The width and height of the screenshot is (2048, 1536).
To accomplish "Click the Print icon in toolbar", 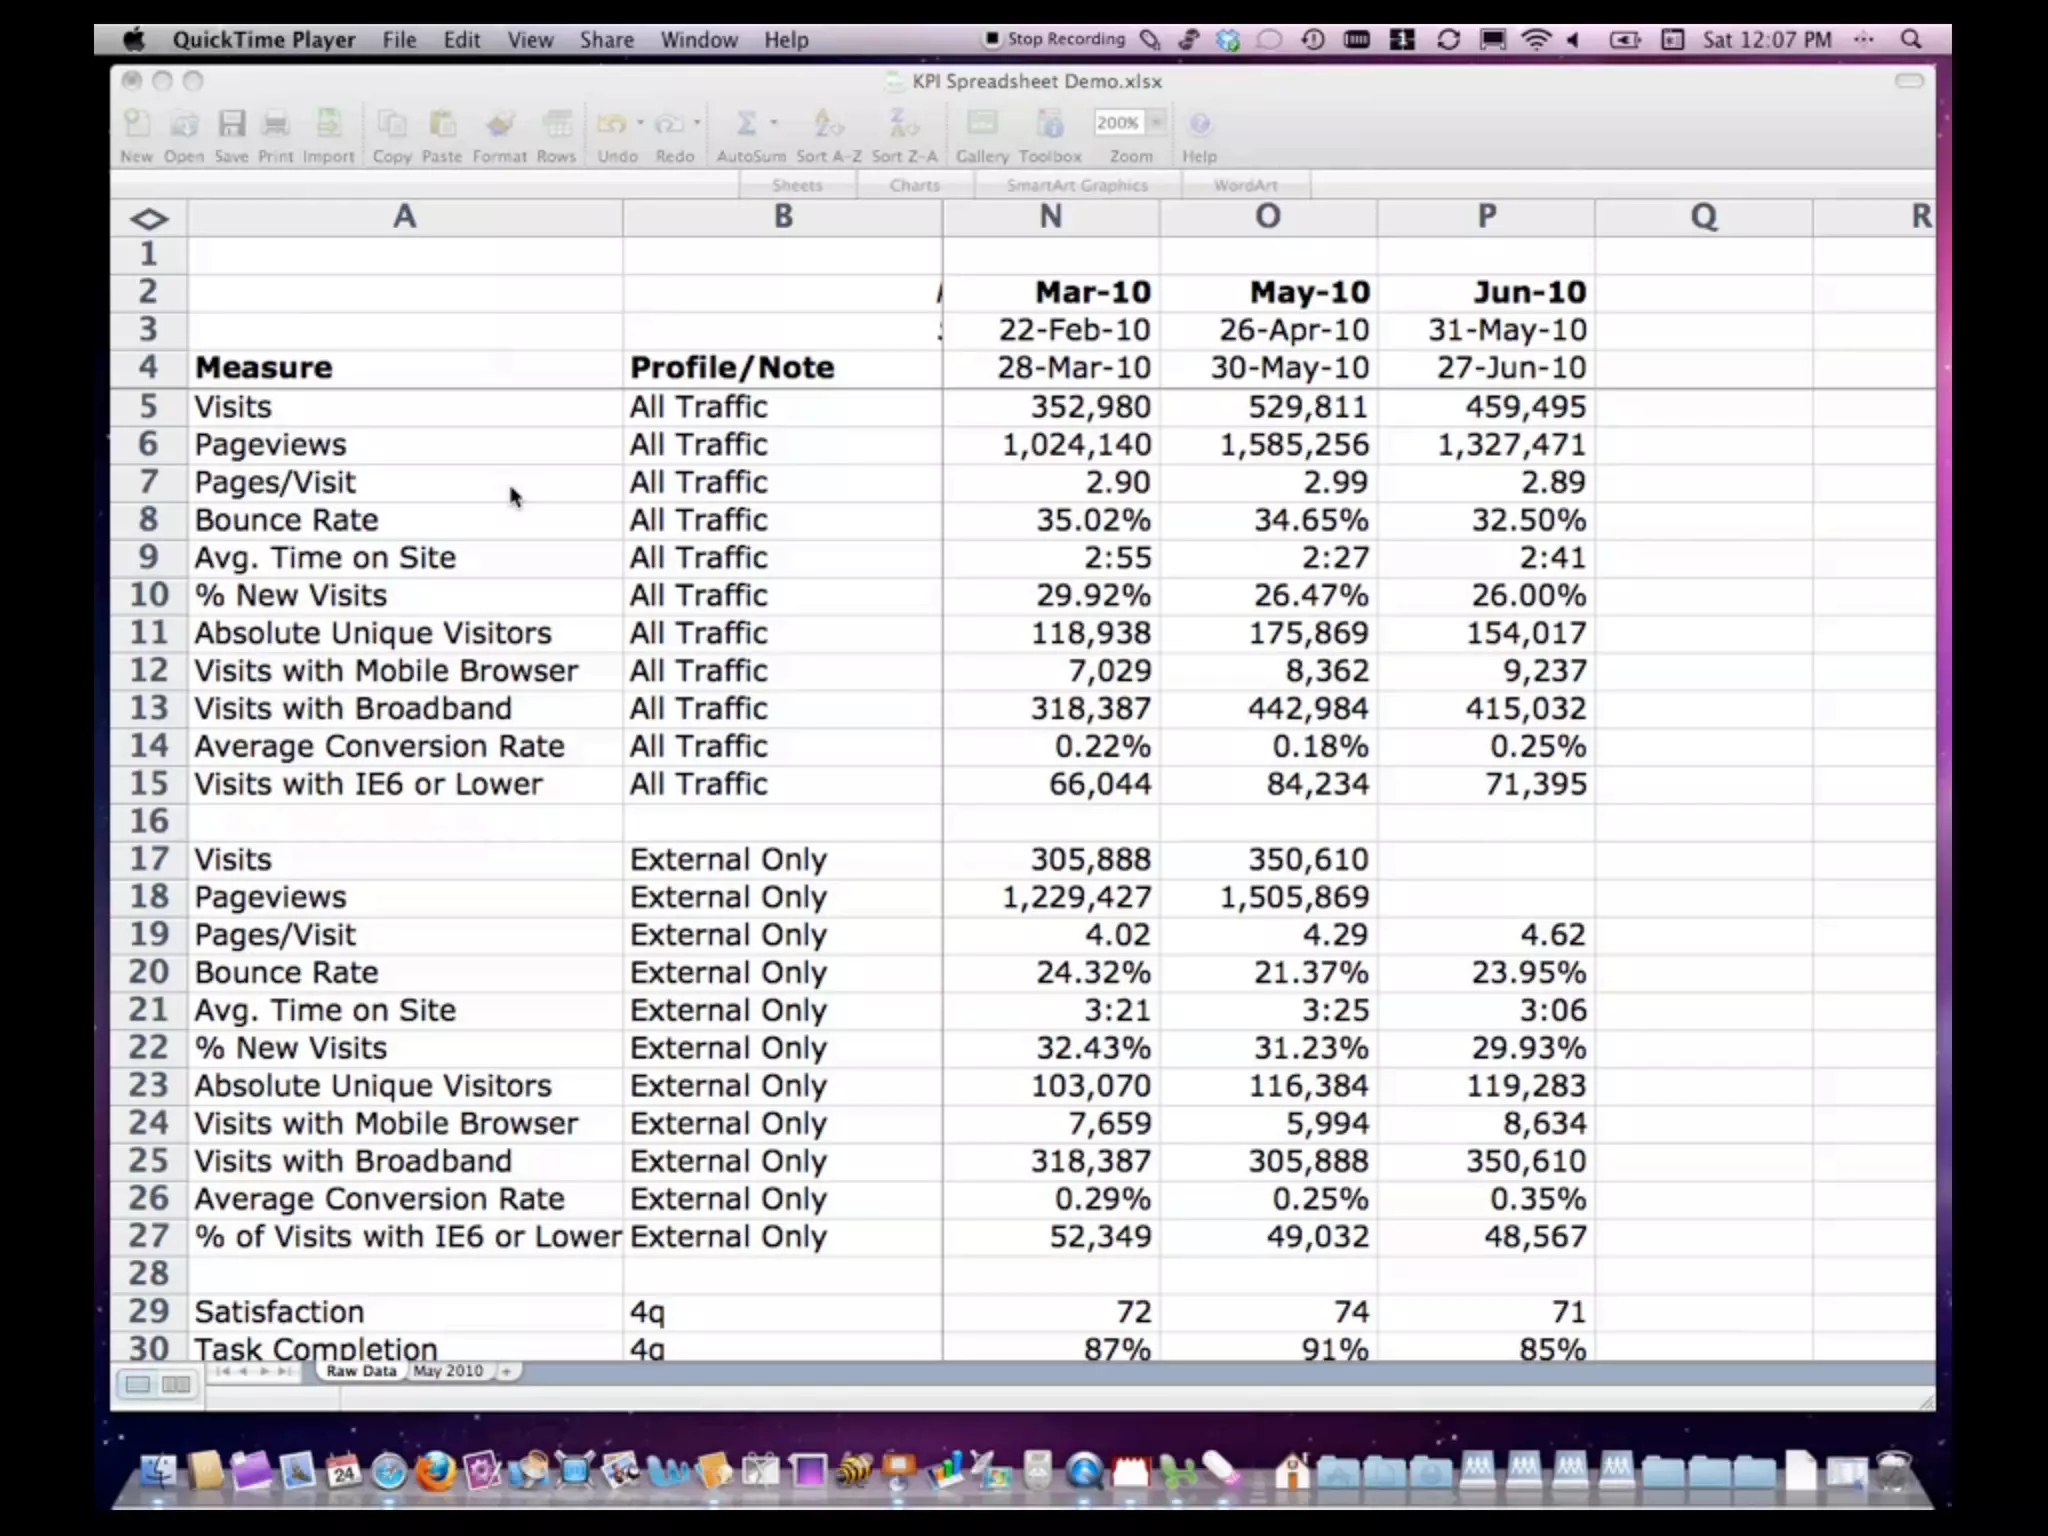I will pyautogui.click(x=275, y=124).
